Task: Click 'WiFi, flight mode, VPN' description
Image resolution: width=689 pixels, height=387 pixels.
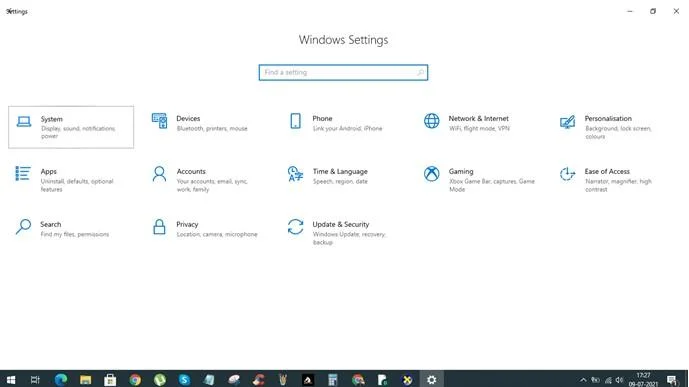Action: 479,129
